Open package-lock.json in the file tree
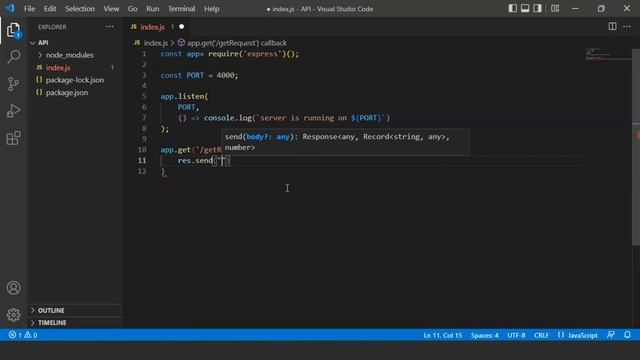 tap(75, 80)
